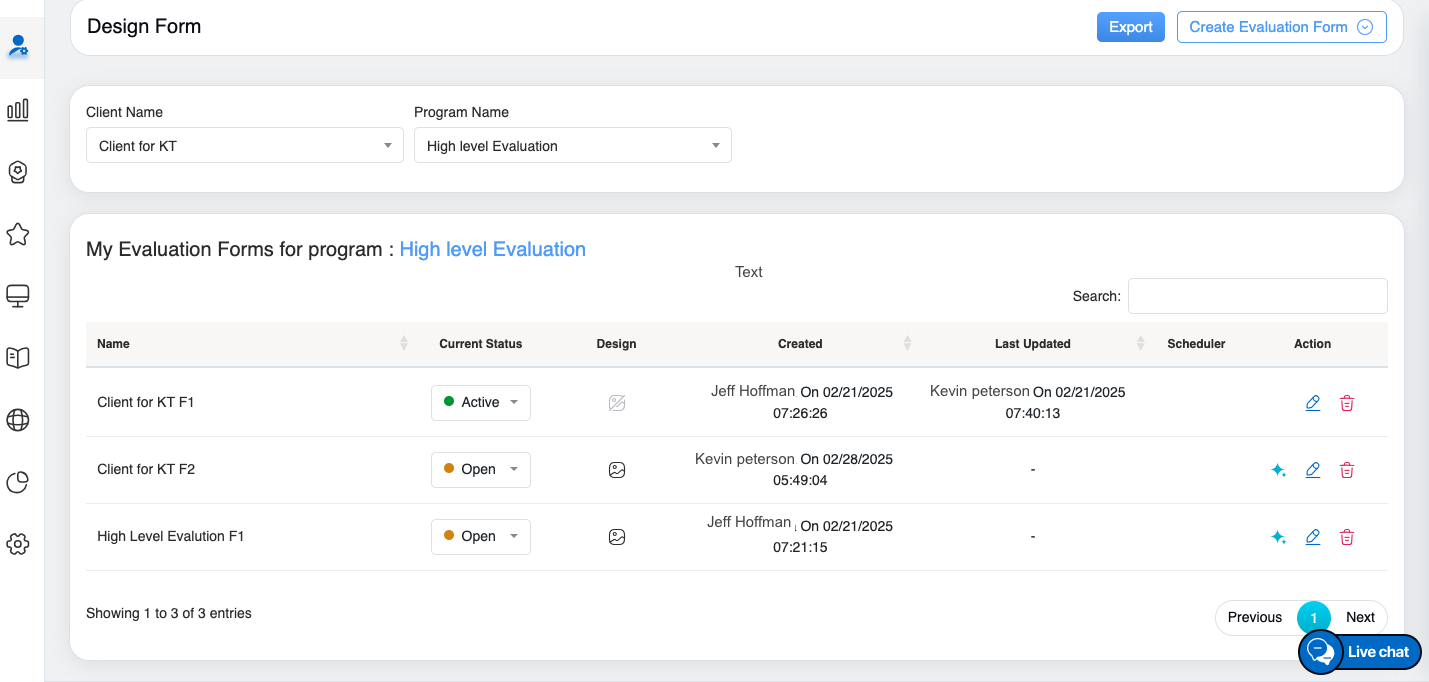Edit the Client for KT F1 form
1429x682 pixels.
click(1313, 403)
